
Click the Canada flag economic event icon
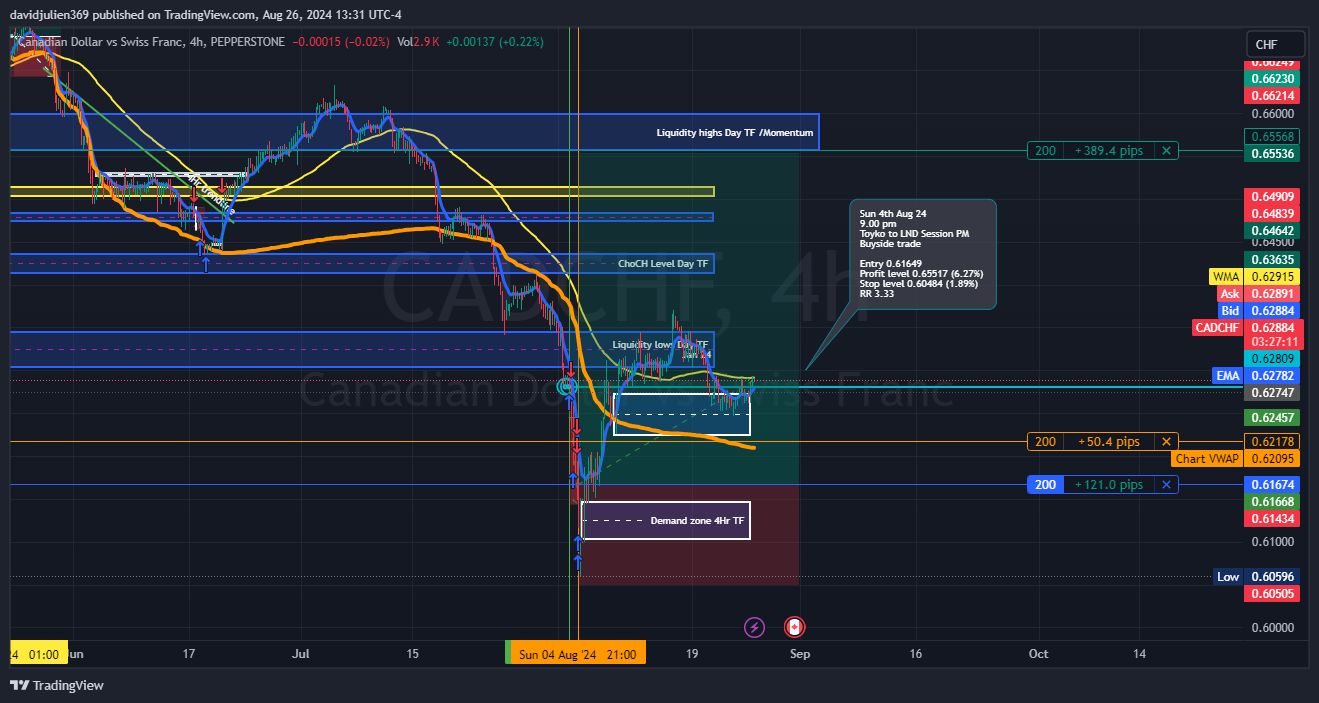(795, 627)
